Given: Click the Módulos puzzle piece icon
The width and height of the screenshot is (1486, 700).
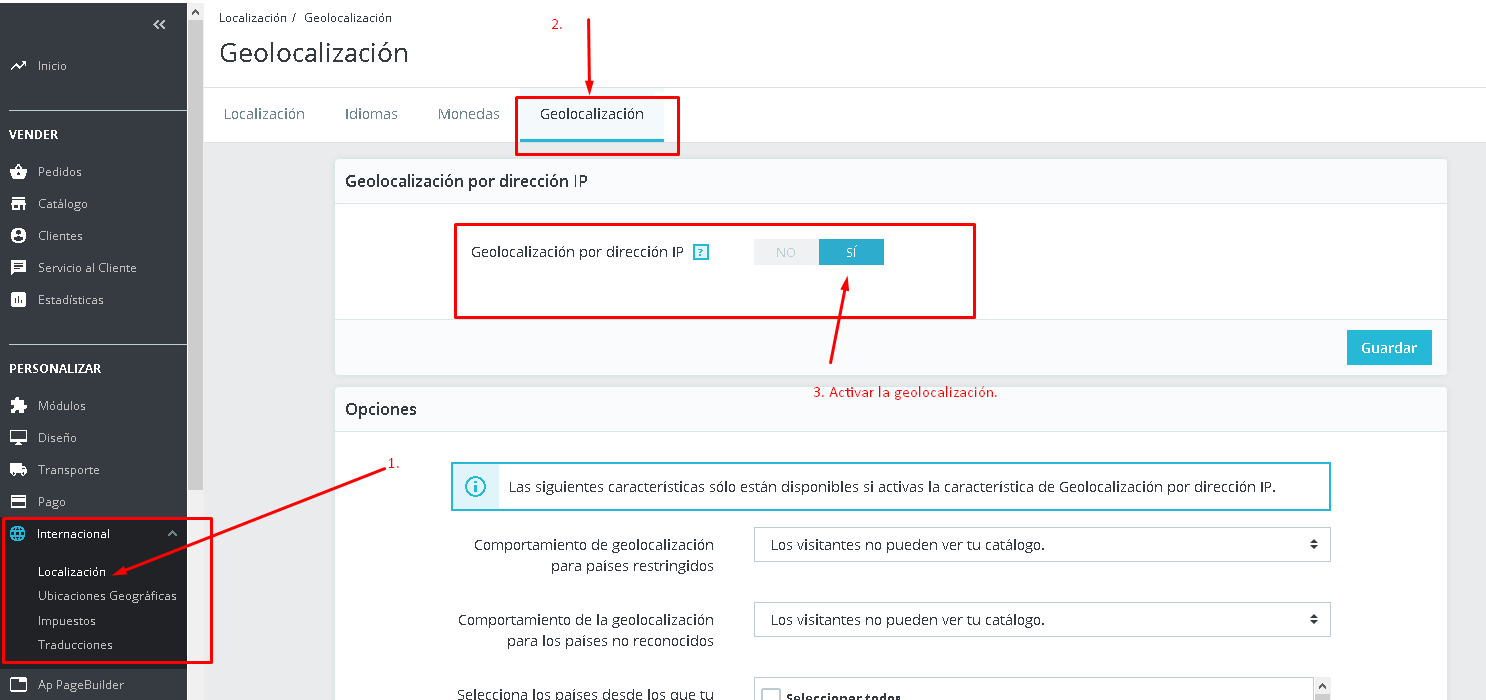Looking at the screenshot, I should point(17,406).
